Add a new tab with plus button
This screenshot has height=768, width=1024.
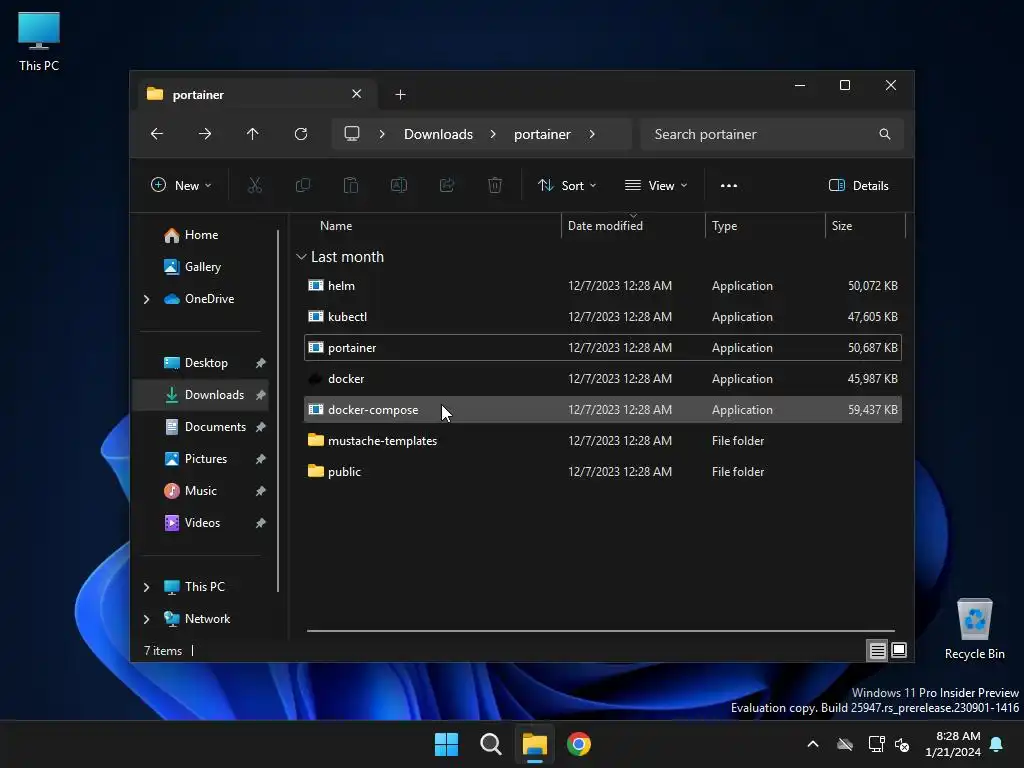pos(400,95)
